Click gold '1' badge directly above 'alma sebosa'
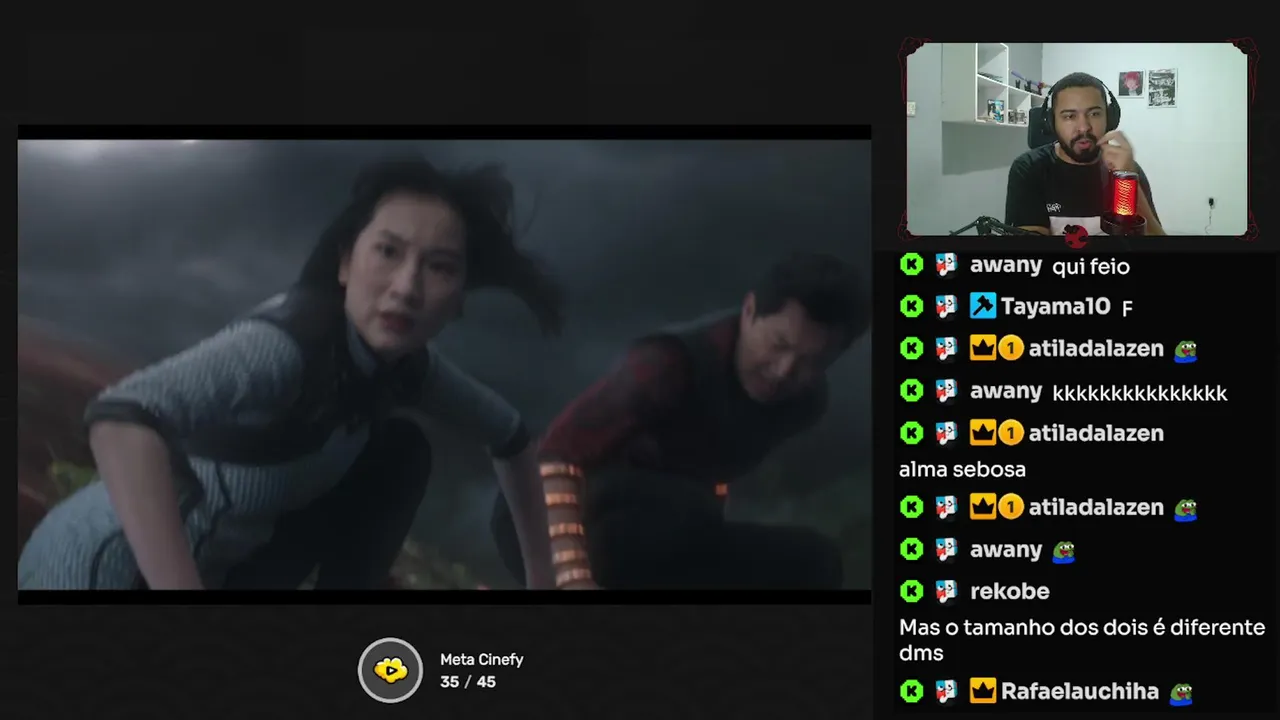Screen dimensions: 1280x720 pyautogui.click(x=1011, y=433)
